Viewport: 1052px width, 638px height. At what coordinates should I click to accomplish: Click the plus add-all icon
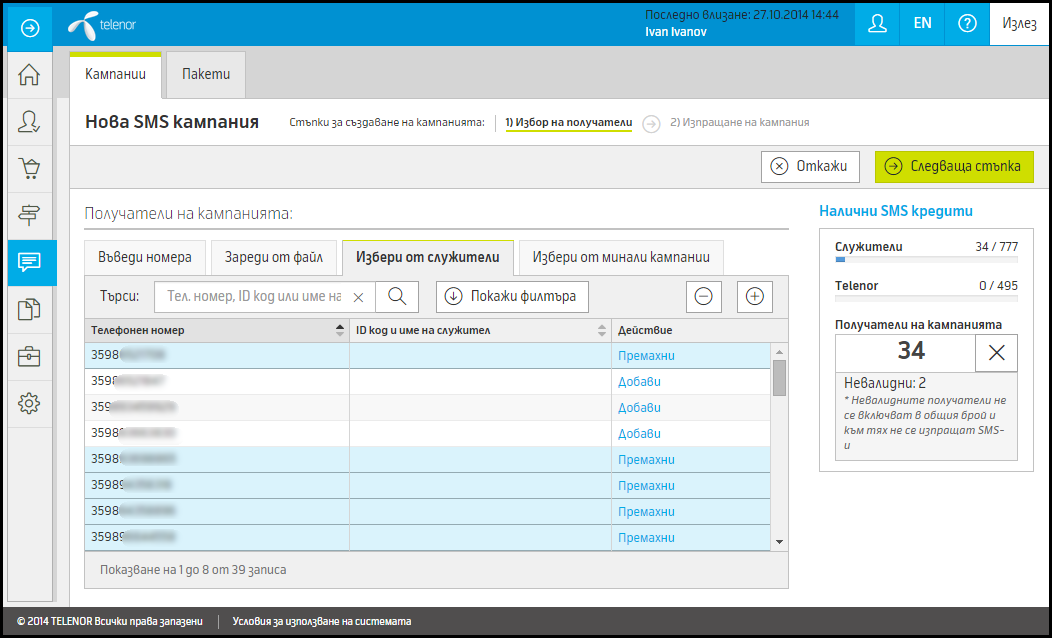755,297
